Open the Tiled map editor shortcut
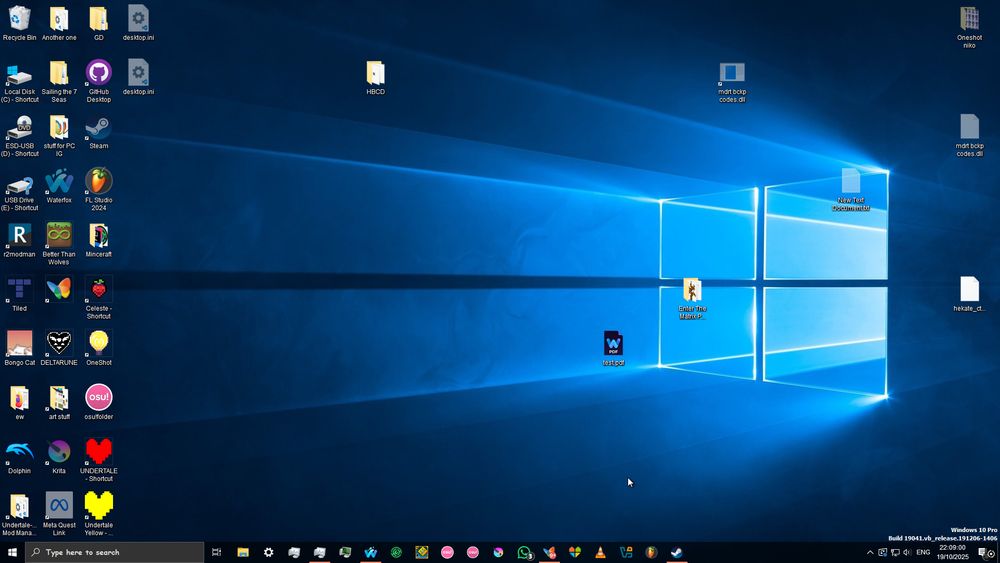The height and width of the screenshot is (563, 1000). click(x=19, y=294)
